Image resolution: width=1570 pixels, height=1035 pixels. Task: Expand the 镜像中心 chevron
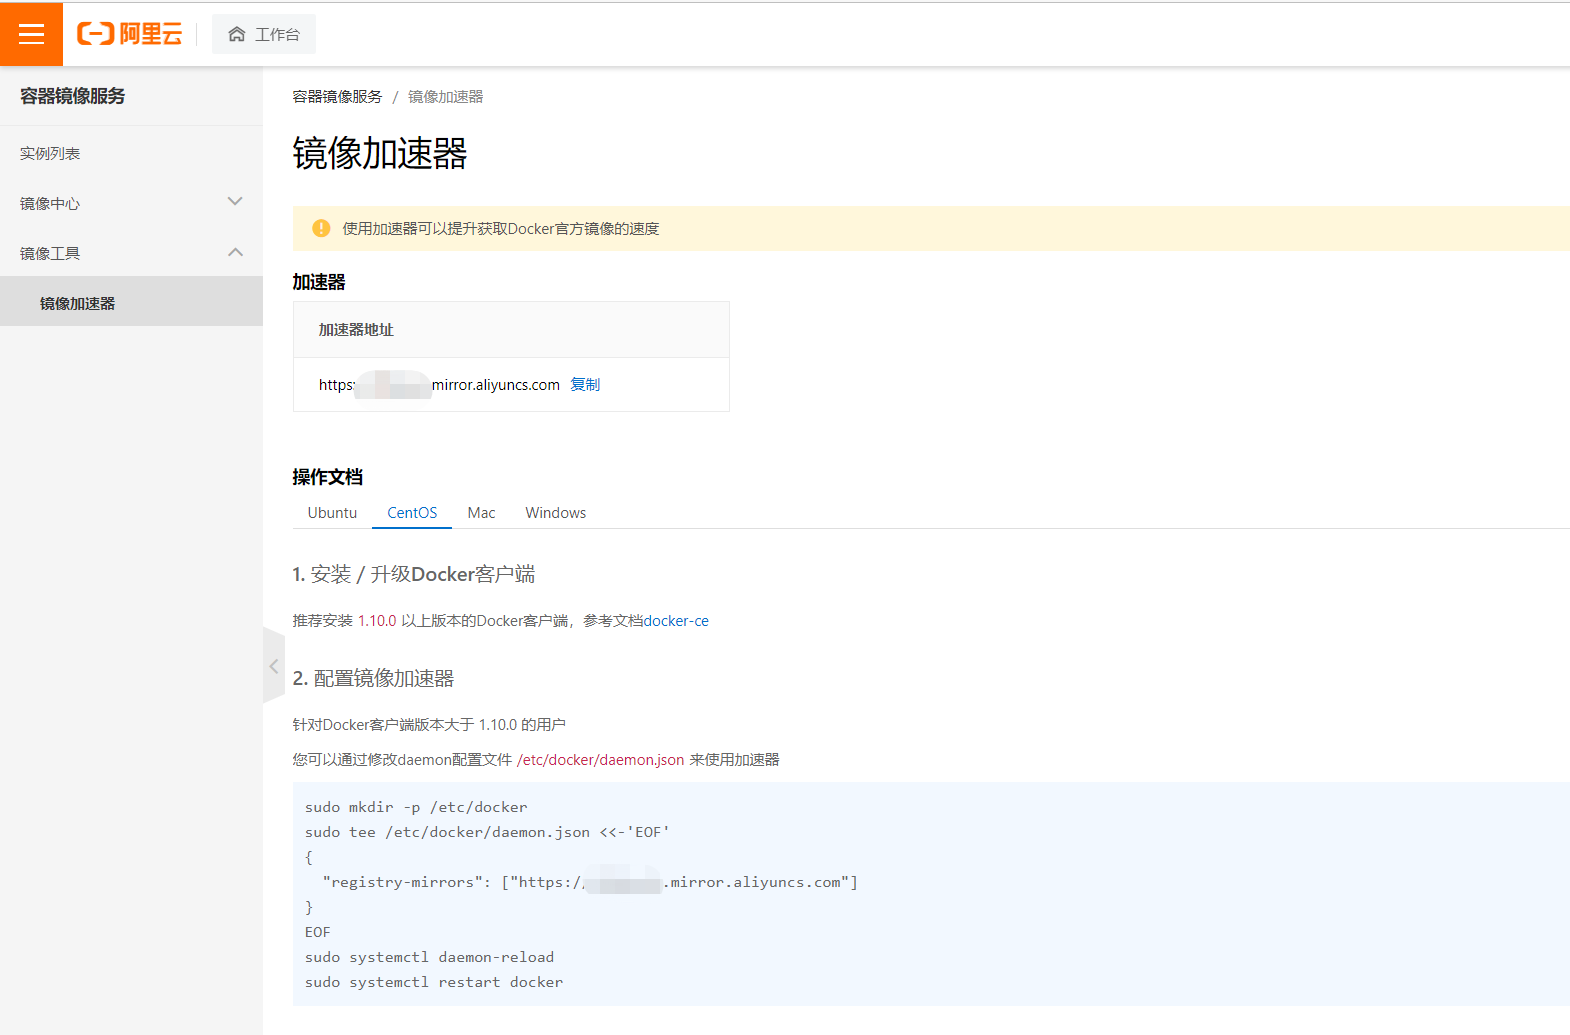coord(235,202)
